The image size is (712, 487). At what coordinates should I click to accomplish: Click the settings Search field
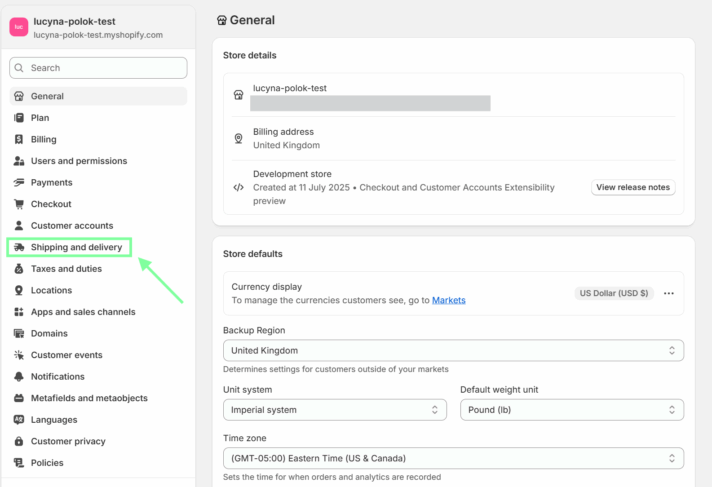pos(98,68)
